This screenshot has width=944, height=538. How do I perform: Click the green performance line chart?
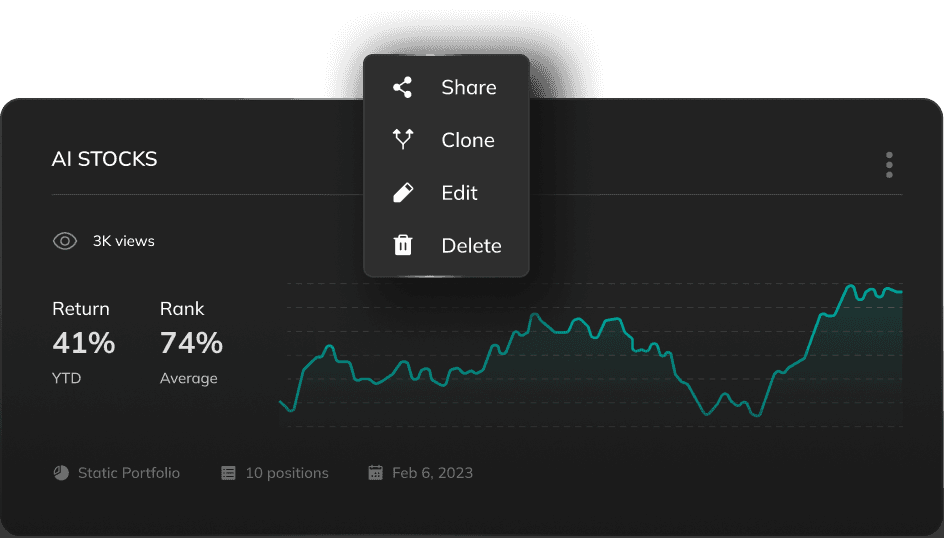(590, 350)
